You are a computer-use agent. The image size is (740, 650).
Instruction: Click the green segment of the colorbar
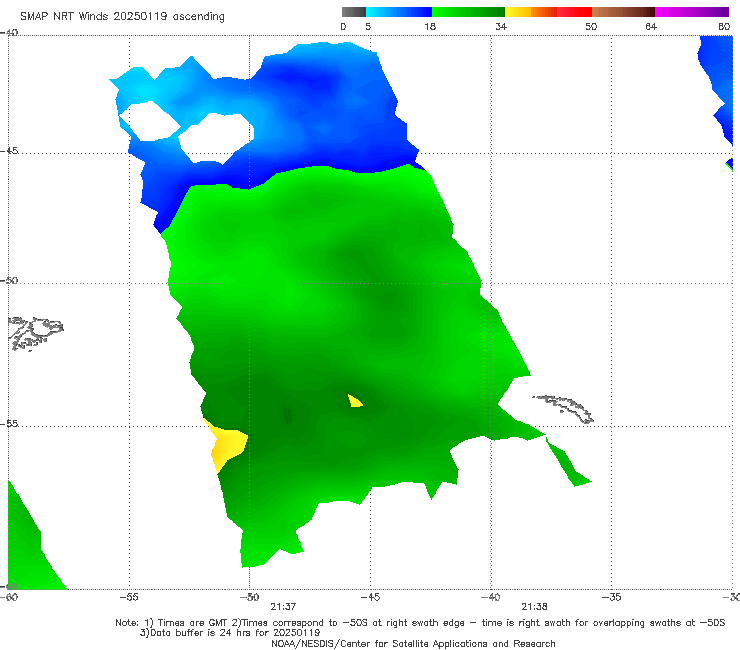(468, 12)
